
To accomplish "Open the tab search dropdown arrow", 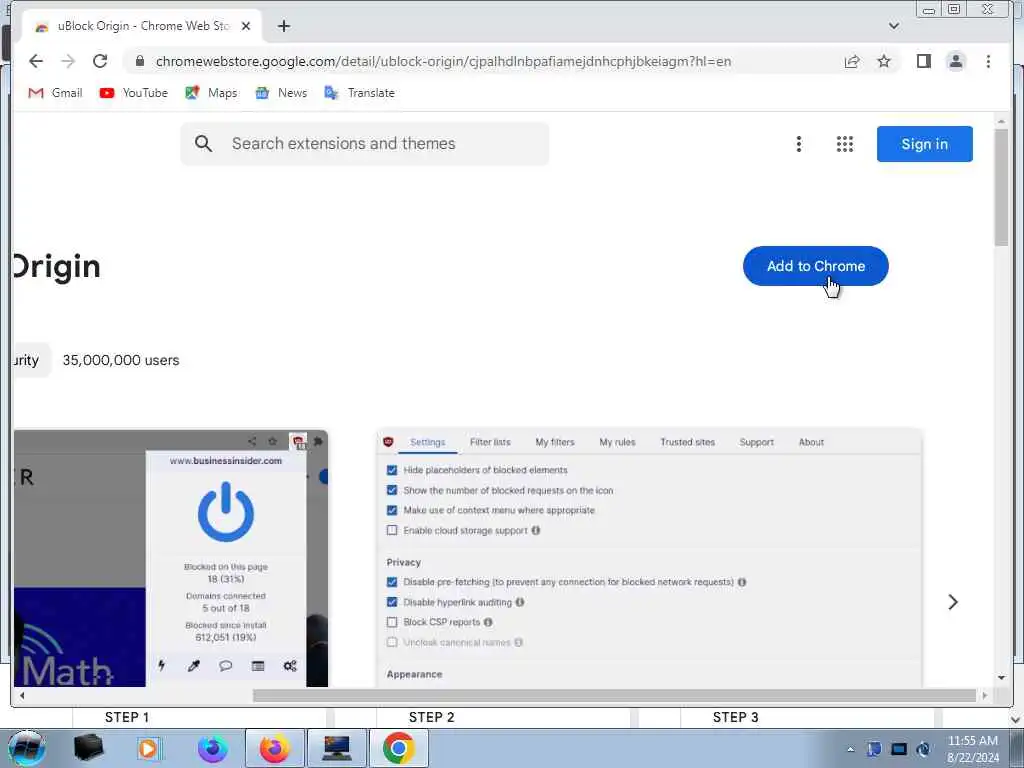I will pyautogui.click(x=894, y=26).
